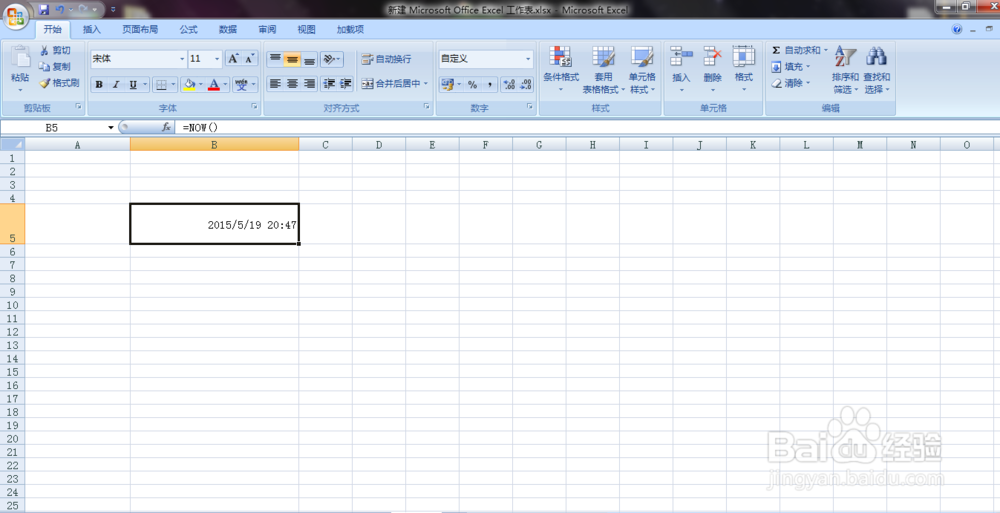
Task: Click the formula bar containing =NOW()
Action: [x=587, y=128]
